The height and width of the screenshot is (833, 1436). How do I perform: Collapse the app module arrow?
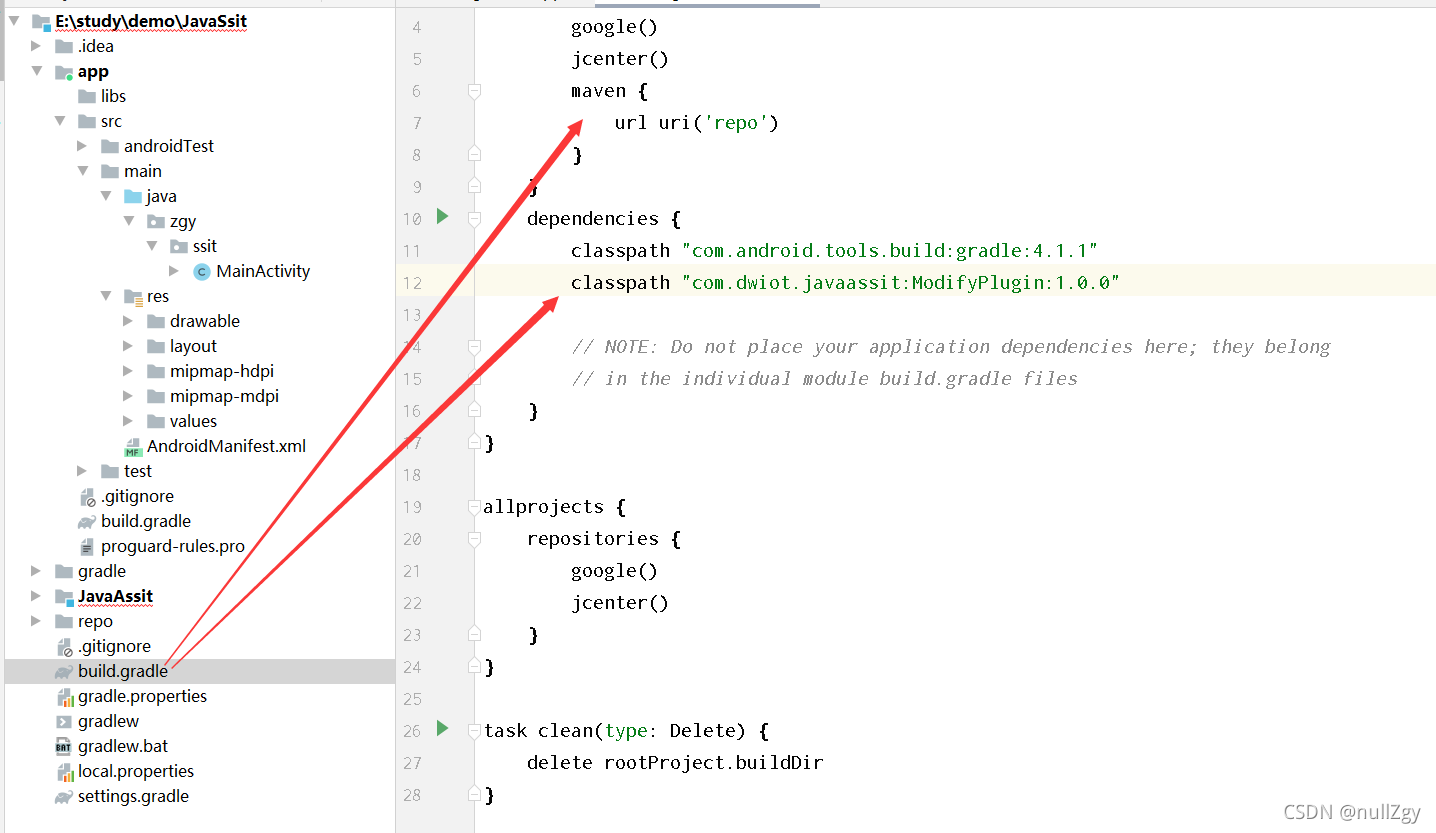(x=36, y=71)
